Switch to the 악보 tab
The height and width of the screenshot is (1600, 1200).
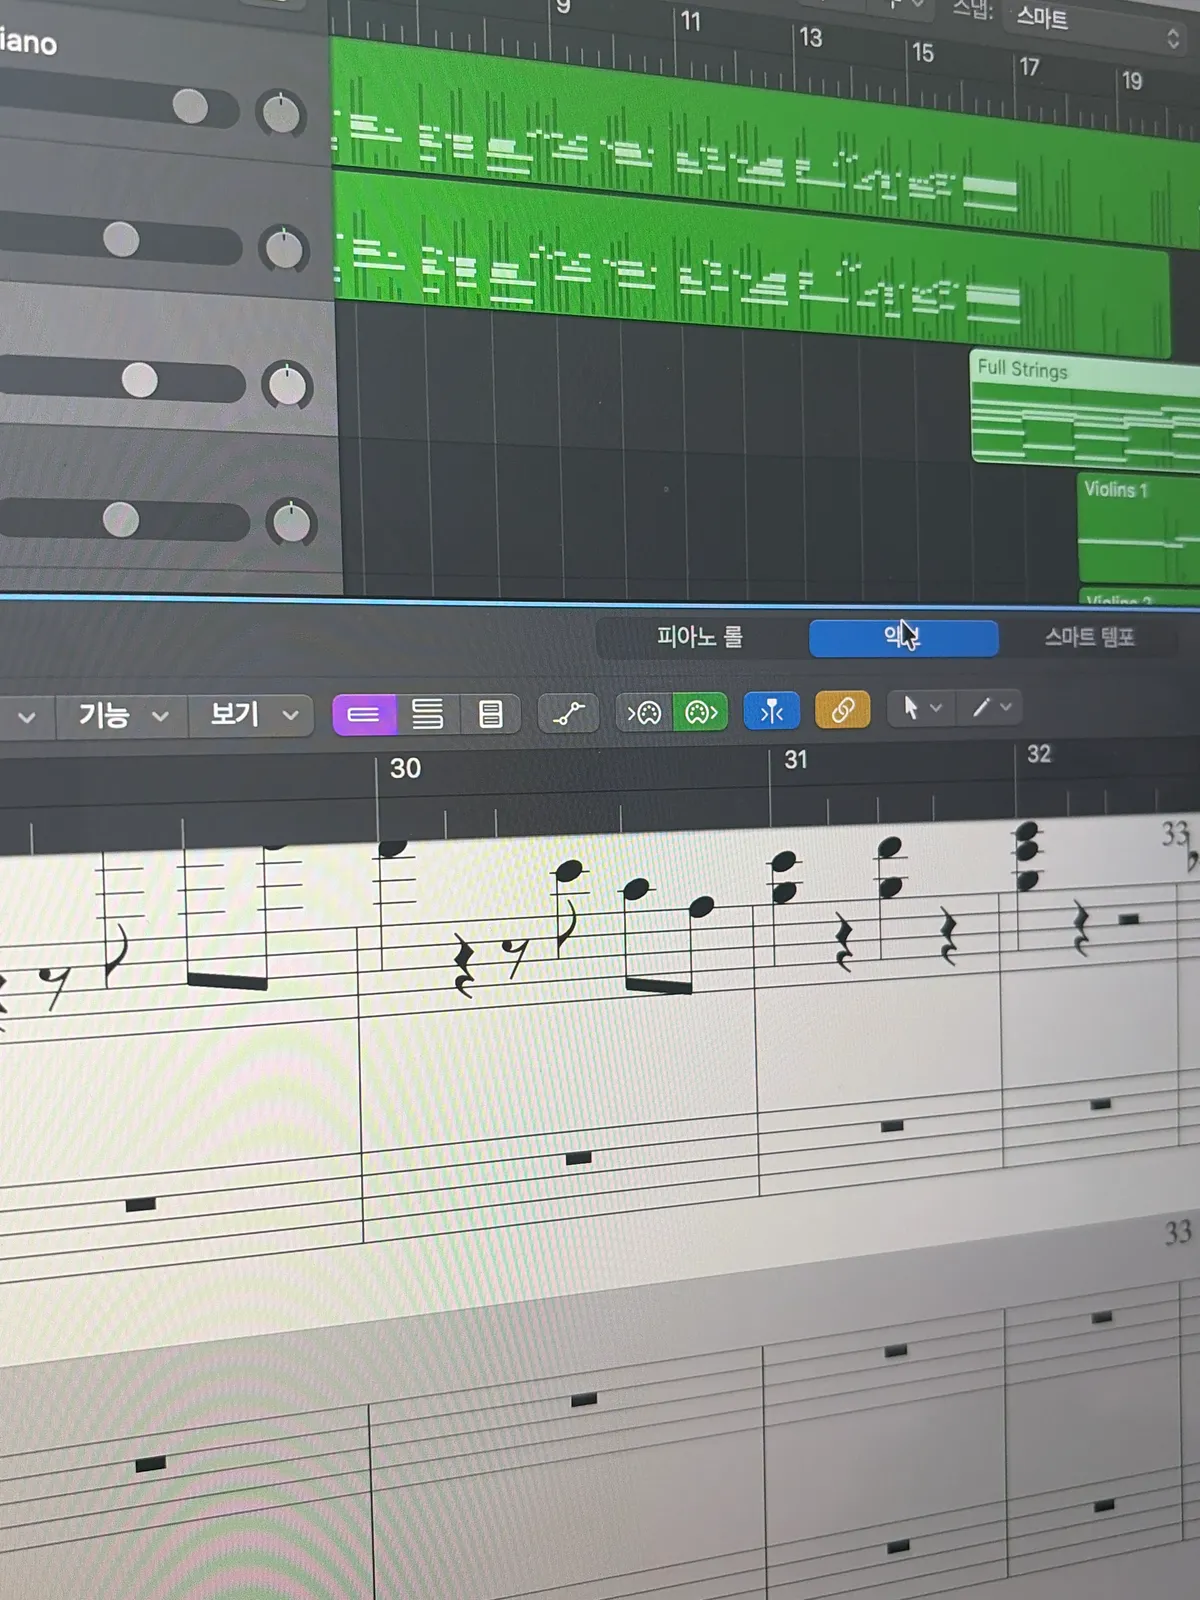tap(903, 637)
